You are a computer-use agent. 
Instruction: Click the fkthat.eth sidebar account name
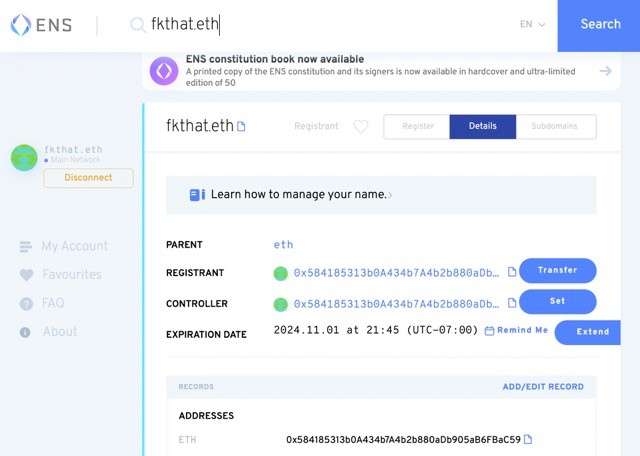(x=73, y=149)
